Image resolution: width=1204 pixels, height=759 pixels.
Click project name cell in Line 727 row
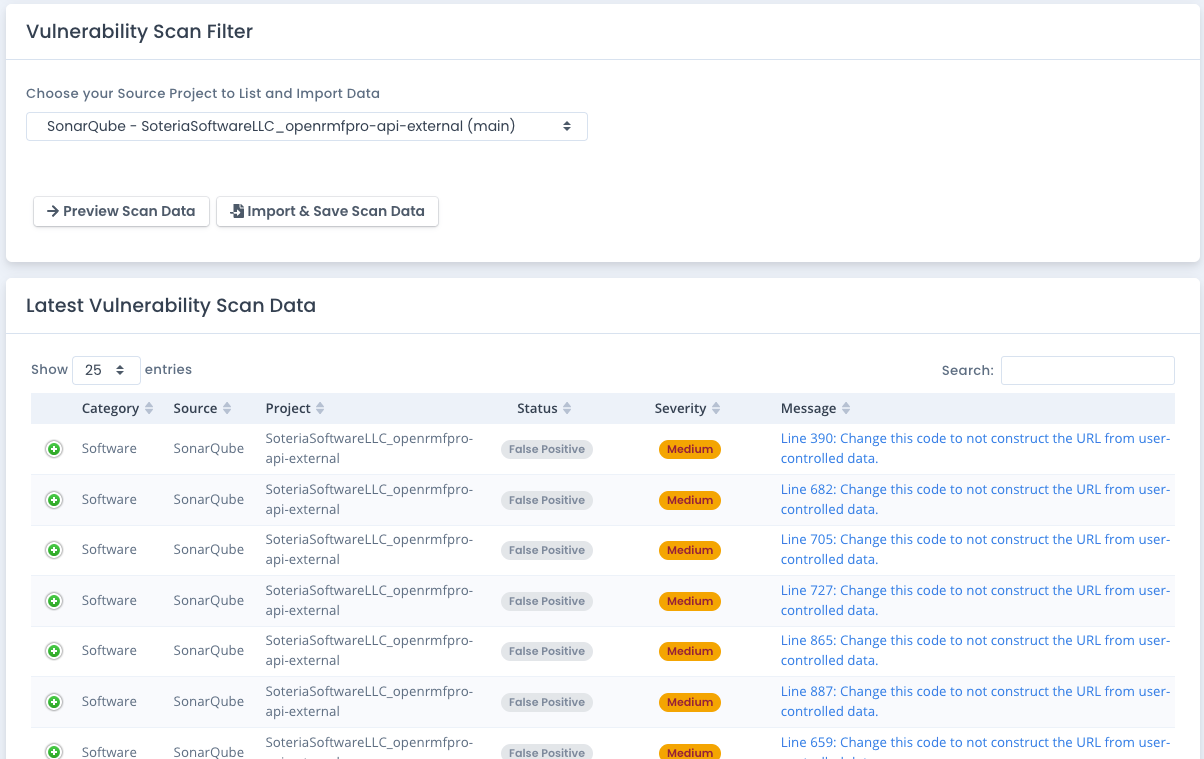[369, 600]
